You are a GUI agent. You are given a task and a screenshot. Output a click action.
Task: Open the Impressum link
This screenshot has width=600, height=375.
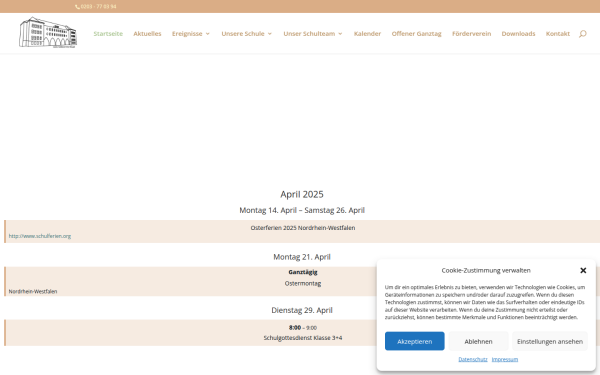[x=505, y=359]
